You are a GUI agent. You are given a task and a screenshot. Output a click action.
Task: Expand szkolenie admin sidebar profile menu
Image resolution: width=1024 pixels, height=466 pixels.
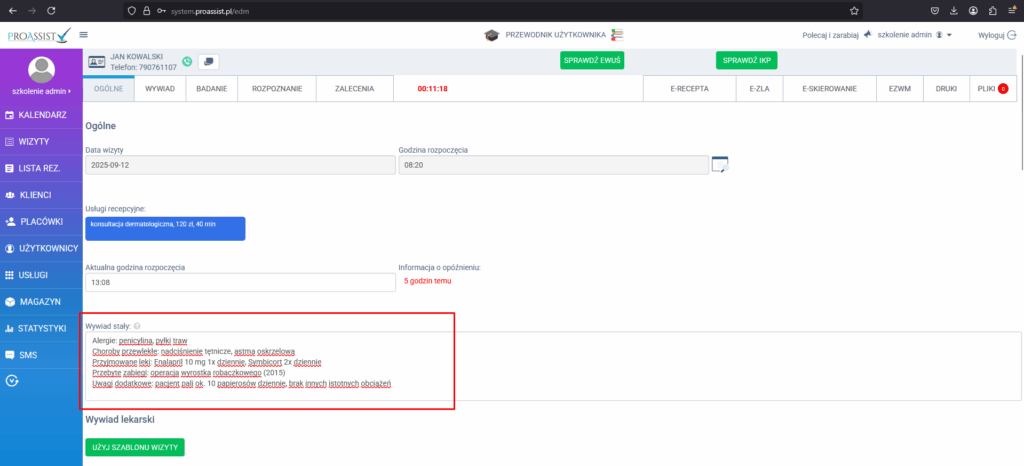click(41, 91)
